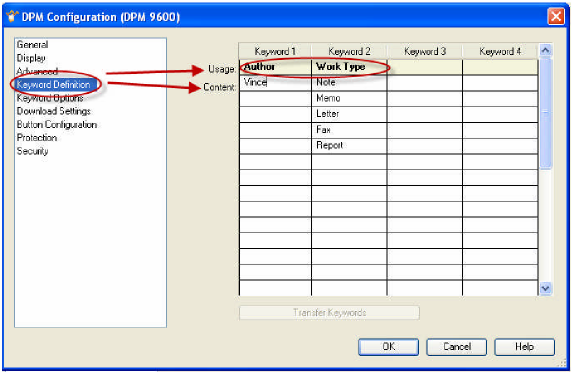Open the Keyword Options page
Viewport: 572px width, 372px height.
coord(50,98)
